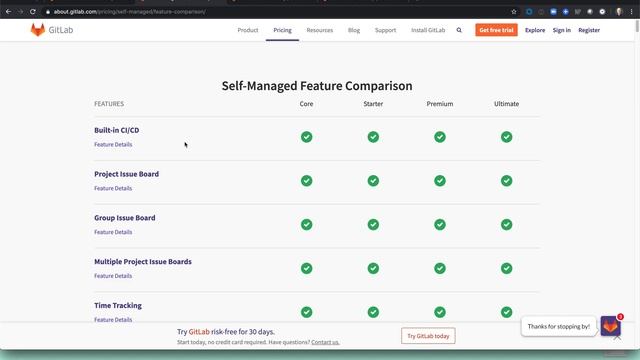Click the Built-in CI/CD Core checkmark
640x360 pixels.
click(x=307, y=137)
